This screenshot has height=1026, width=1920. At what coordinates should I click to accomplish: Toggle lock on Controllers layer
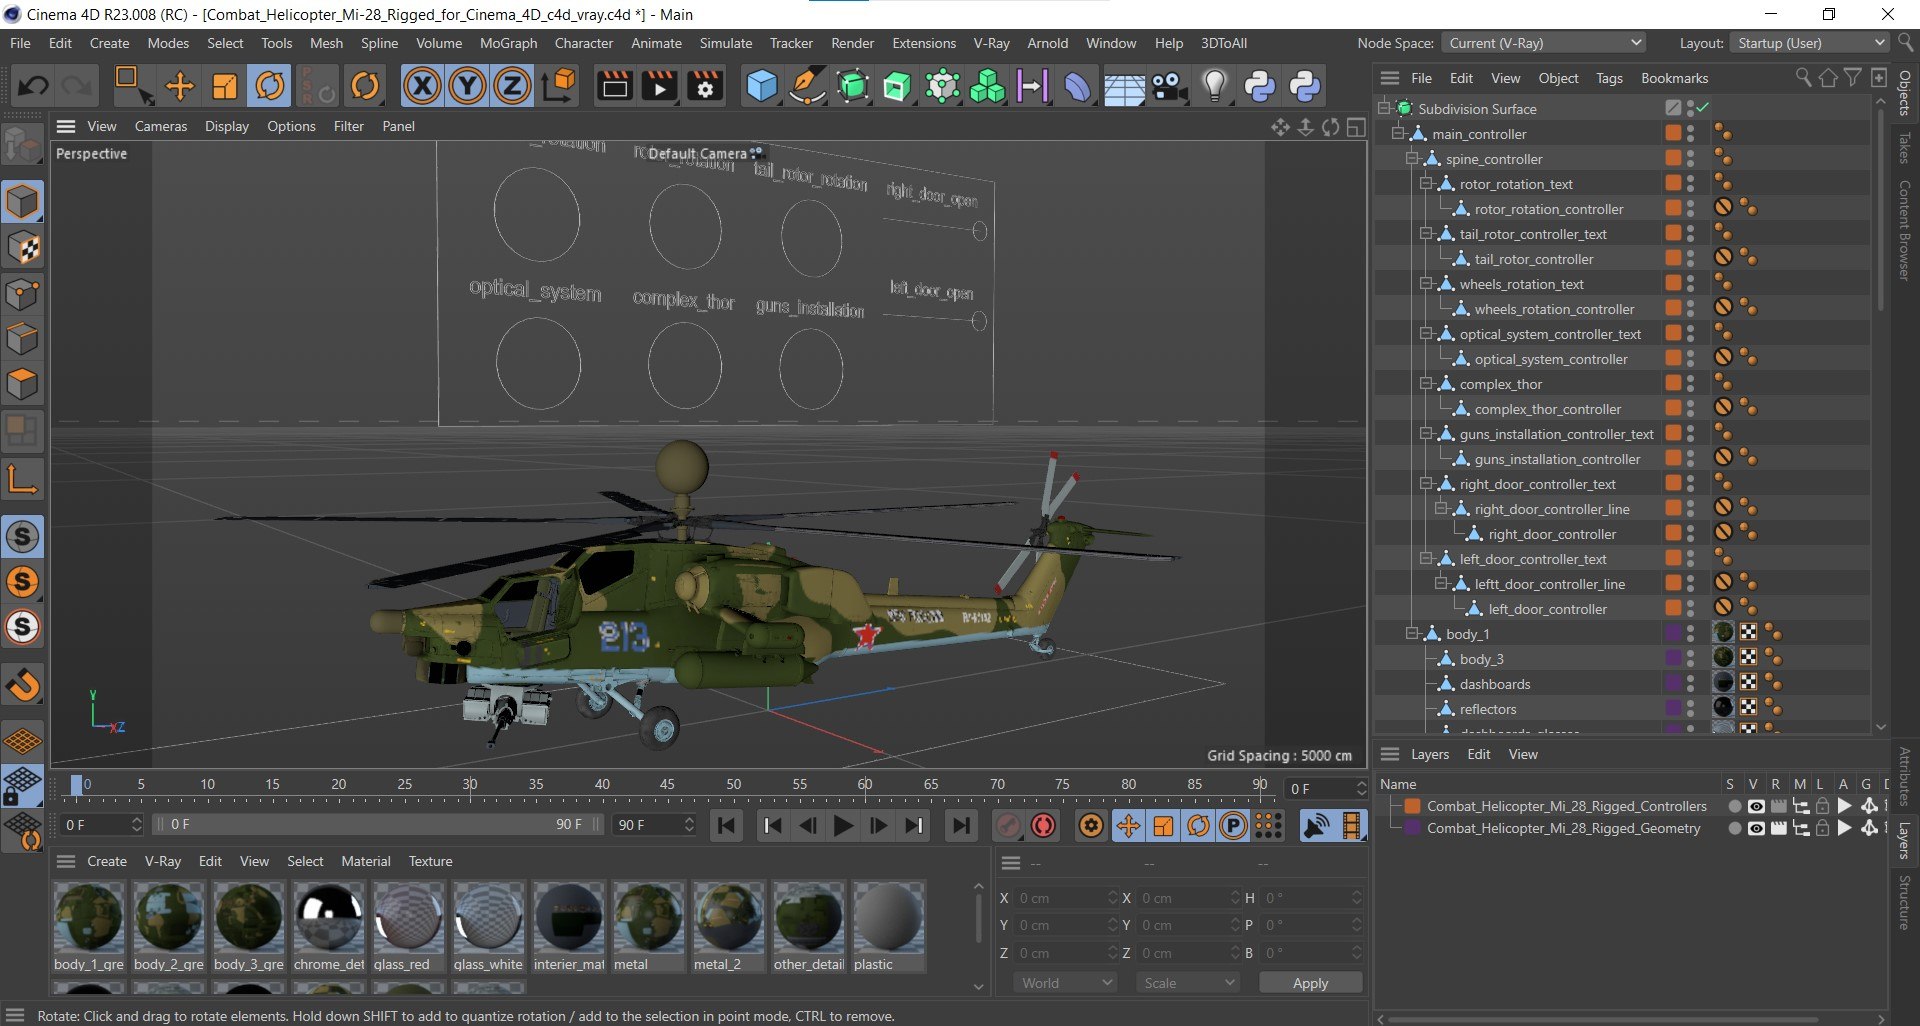click(1822, 806)
